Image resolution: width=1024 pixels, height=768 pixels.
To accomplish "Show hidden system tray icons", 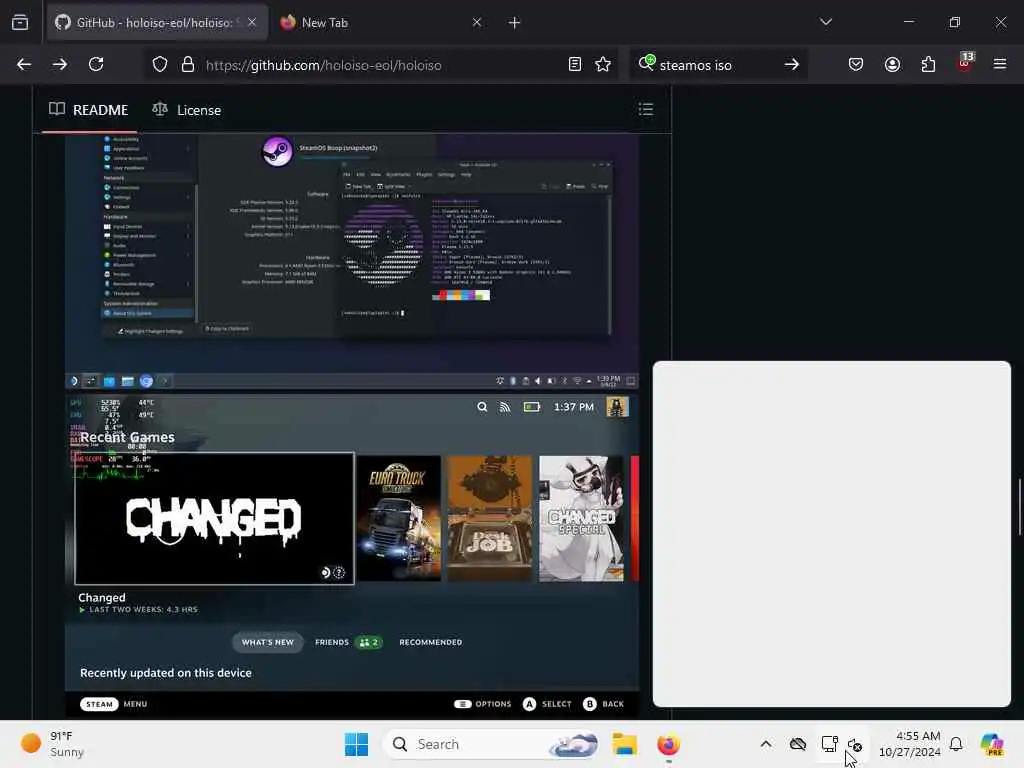I will (x=766, y=744).
